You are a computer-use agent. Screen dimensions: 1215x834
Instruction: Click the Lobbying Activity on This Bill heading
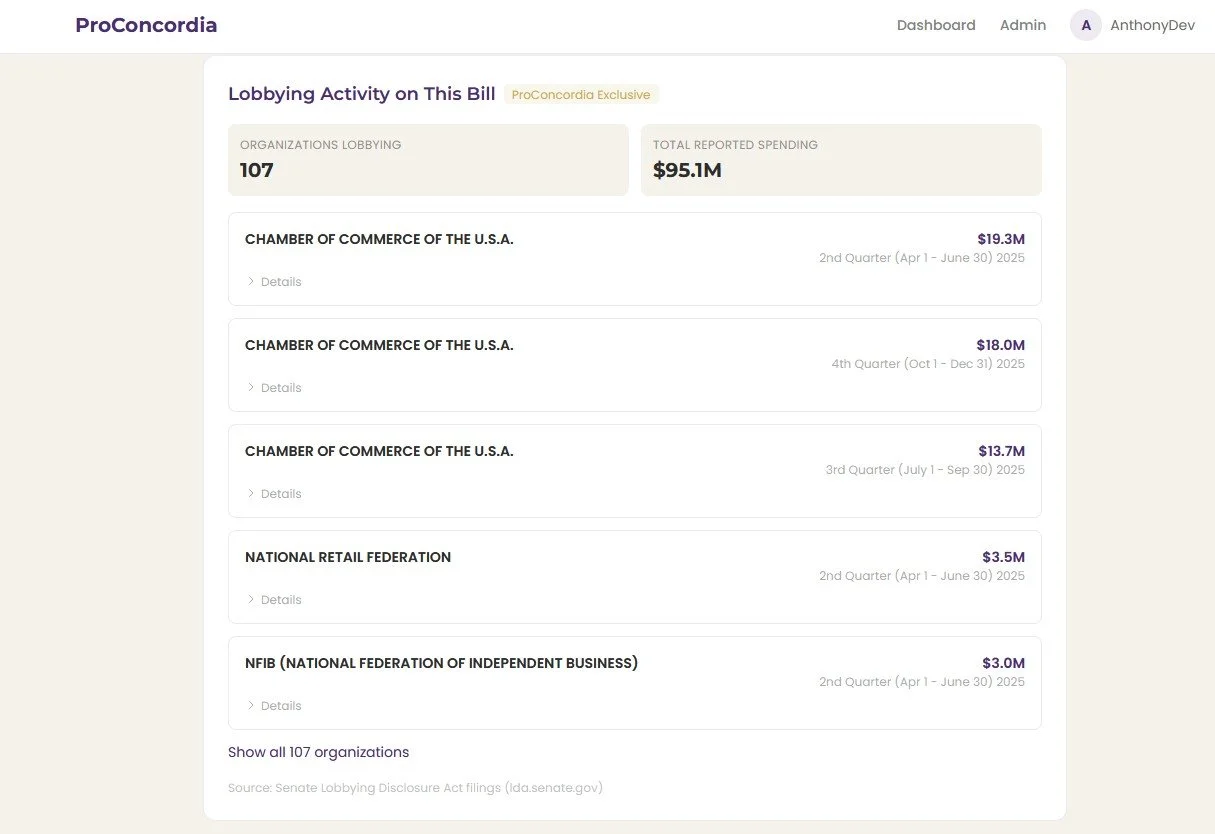pos(361,93)
